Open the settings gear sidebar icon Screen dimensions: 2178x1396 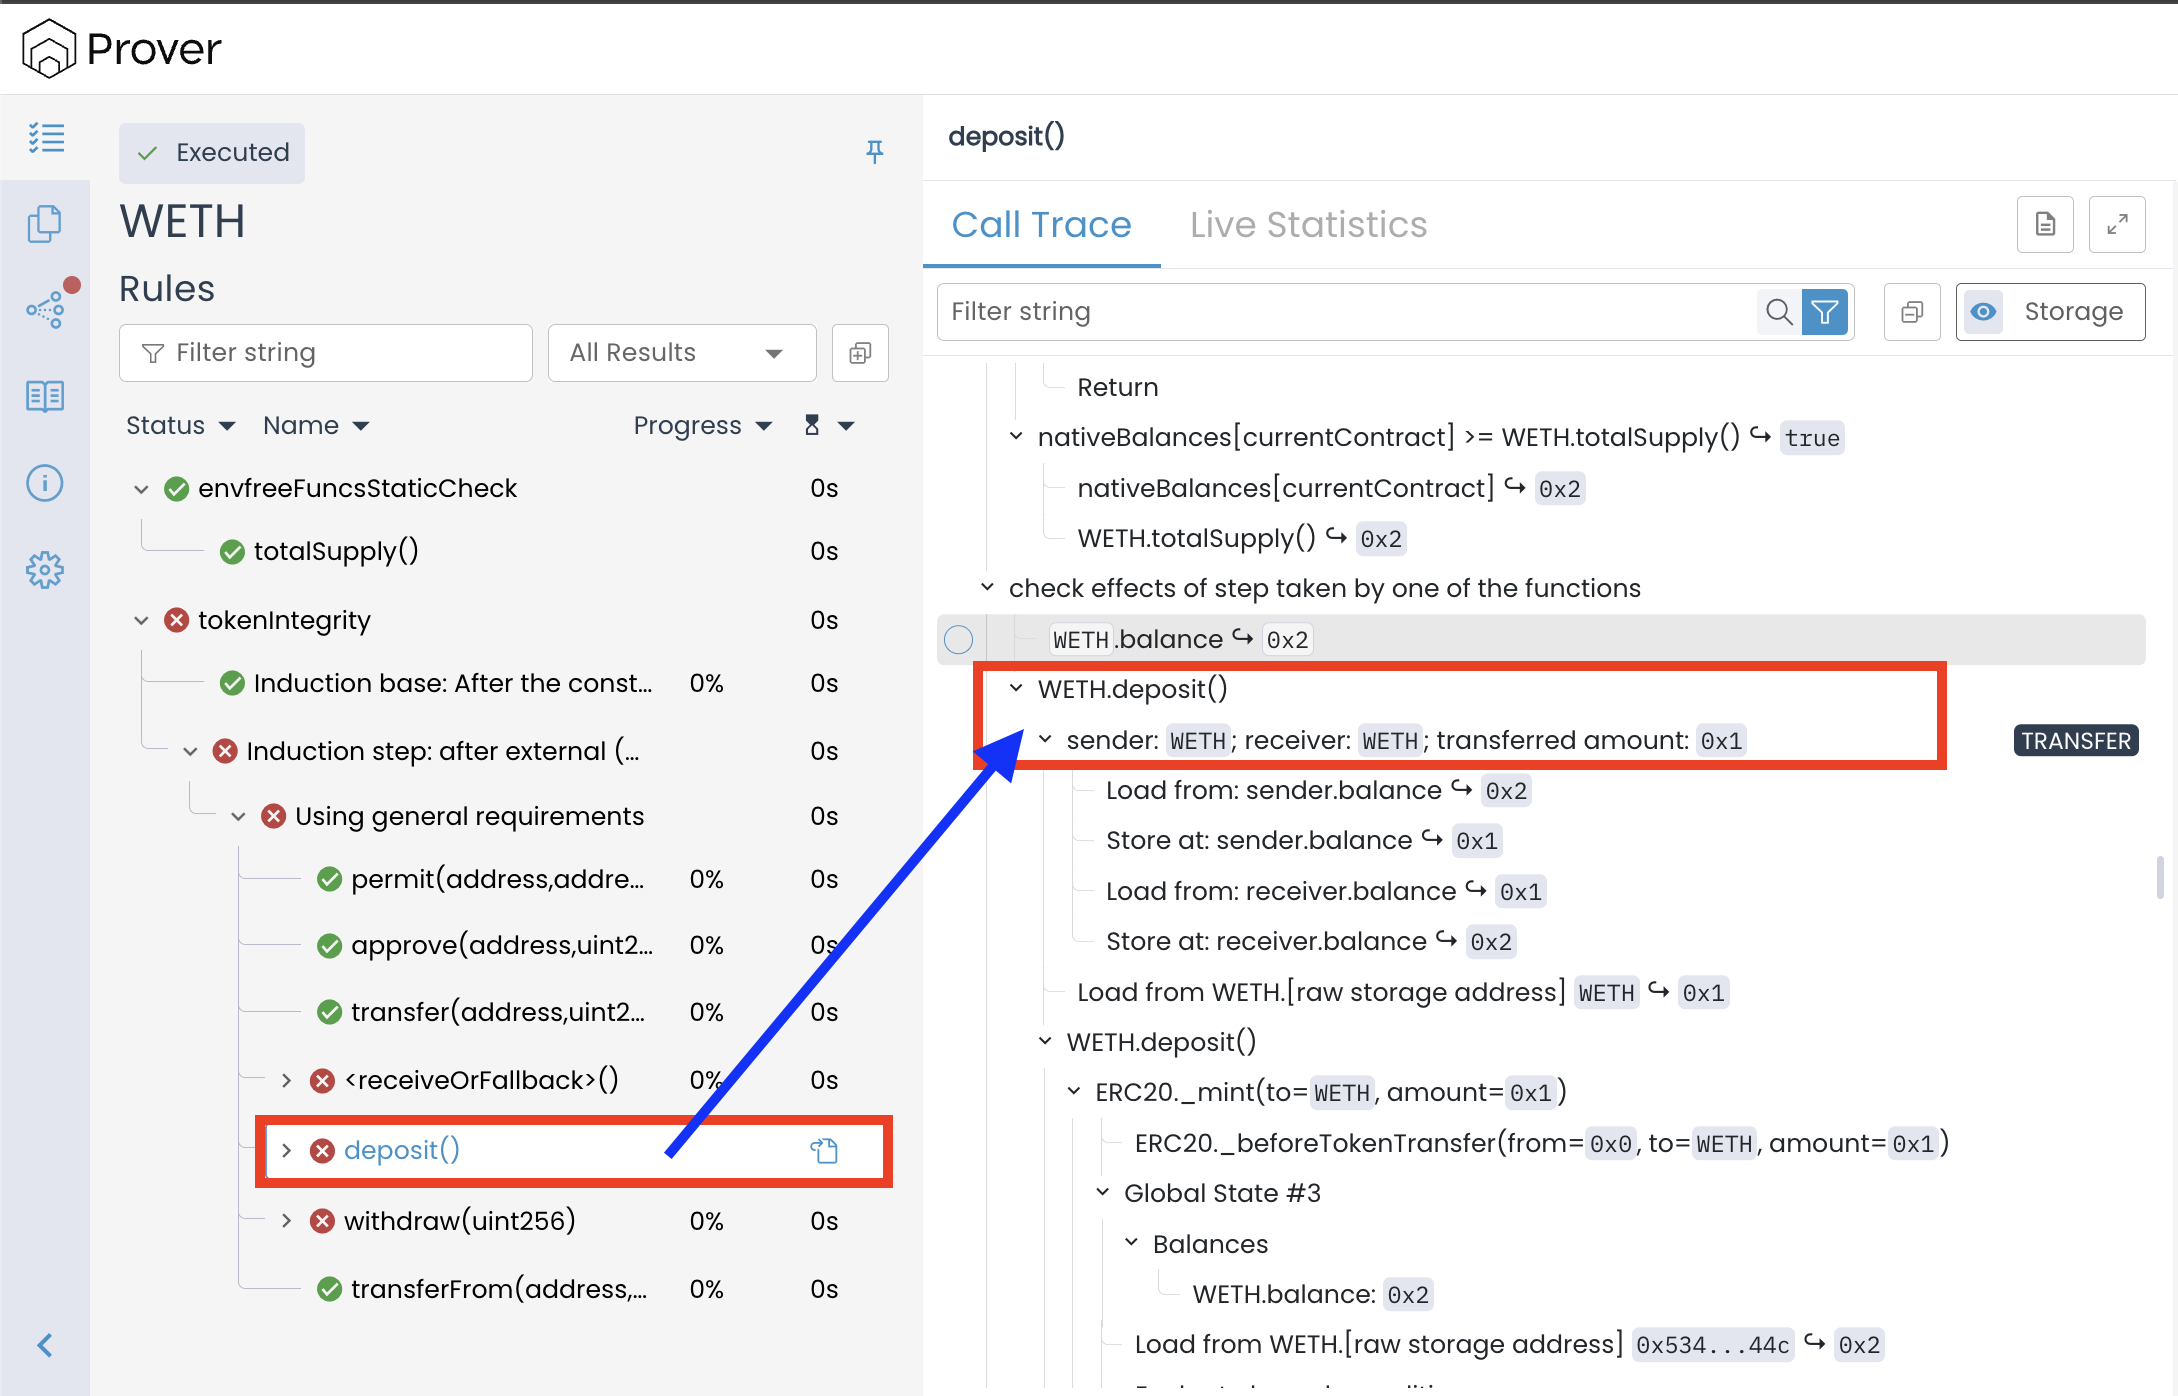pos(45,570)
